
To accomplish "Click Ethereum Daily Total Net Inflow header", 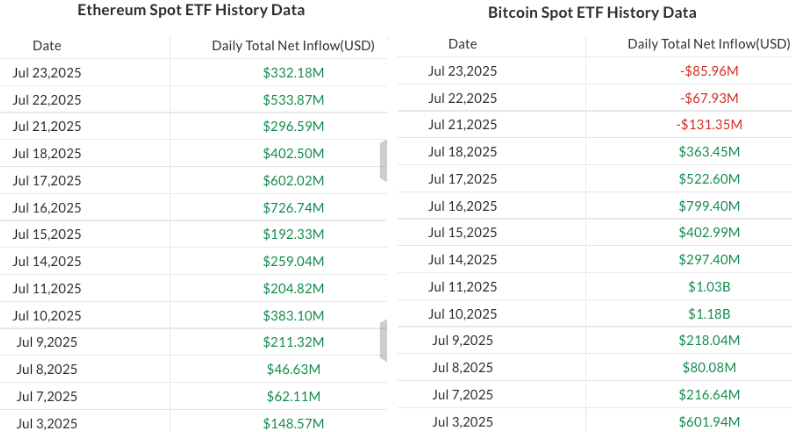I will point(293,45).
